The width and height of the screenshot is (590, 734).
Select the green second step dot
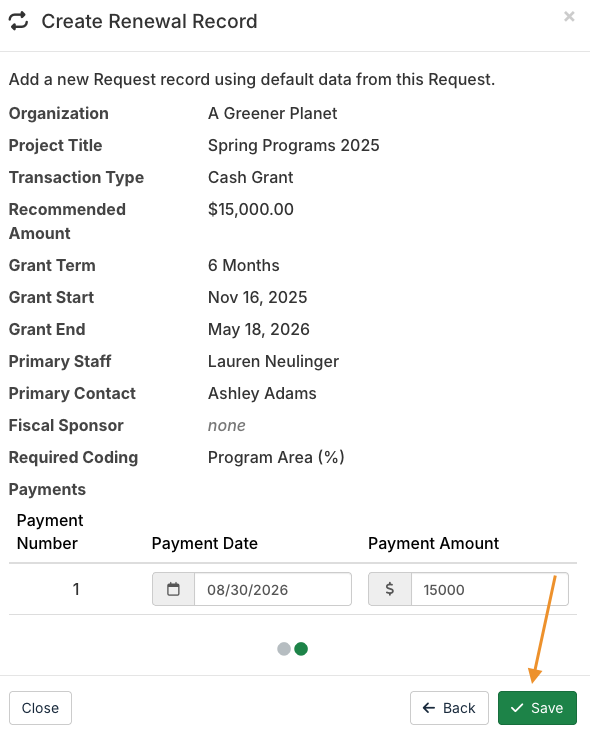click(301, 649)
